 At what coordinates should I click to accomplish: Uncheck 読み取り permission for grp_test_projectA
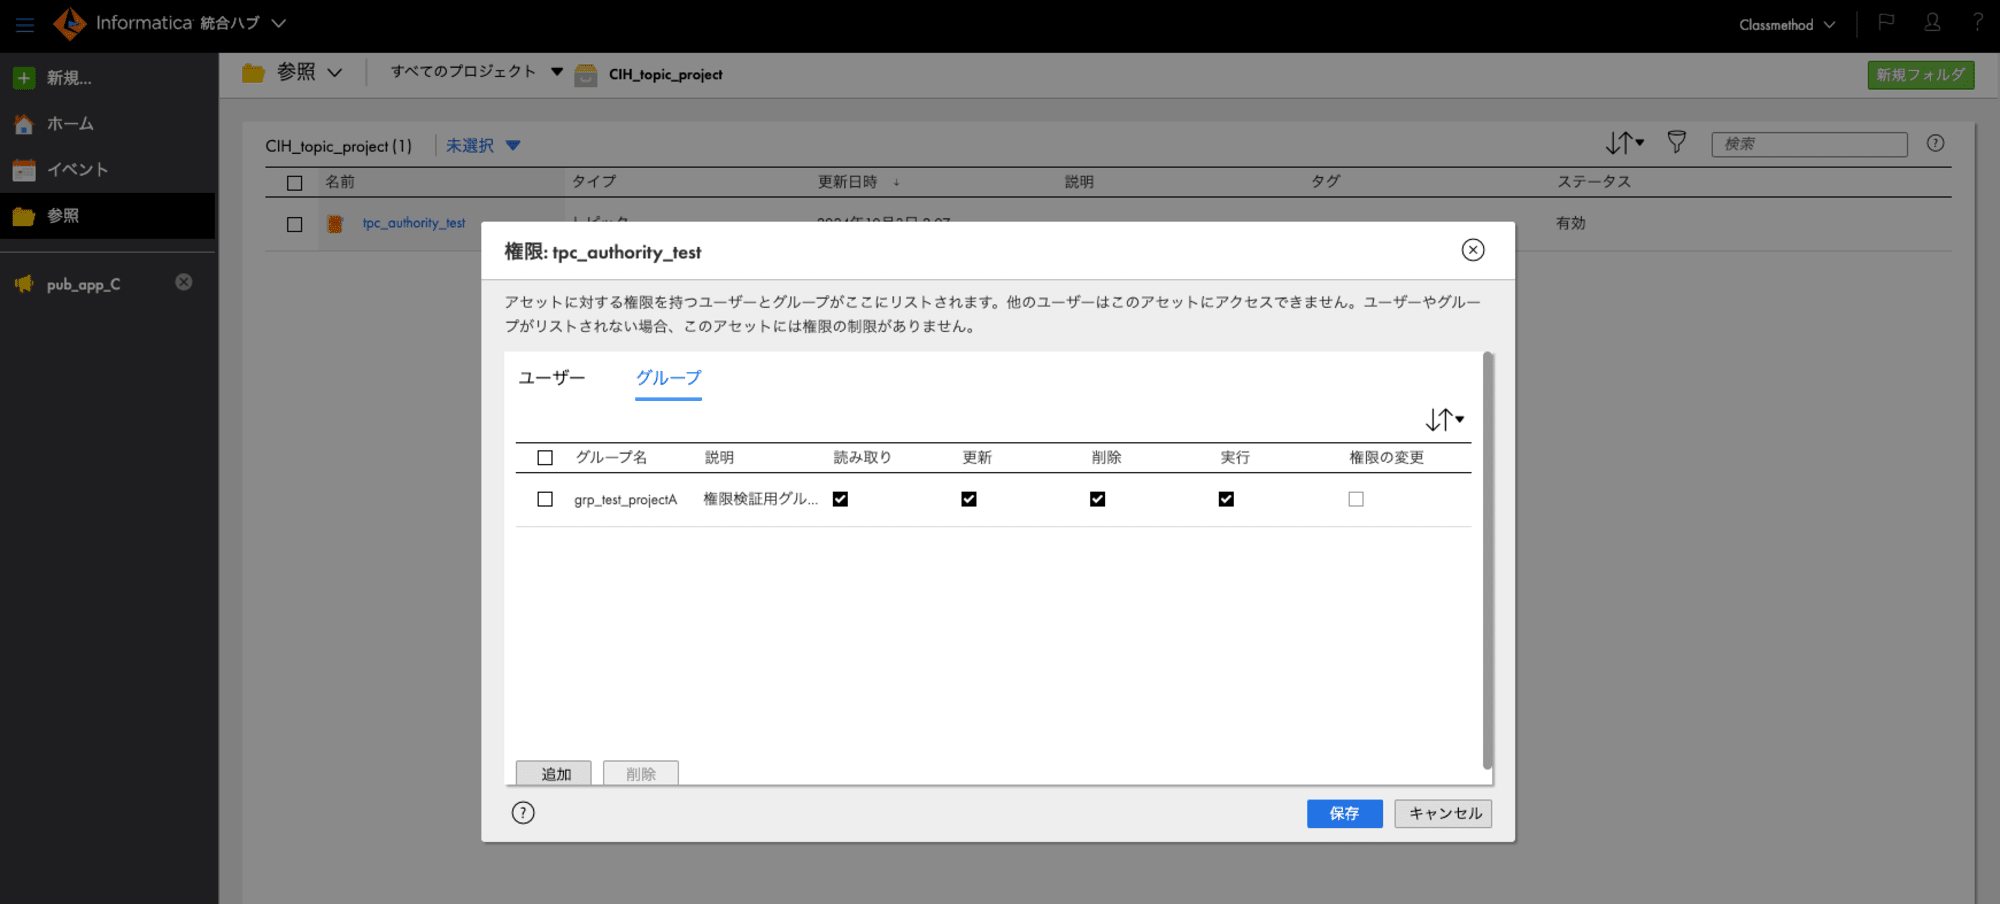click(840, 499)
